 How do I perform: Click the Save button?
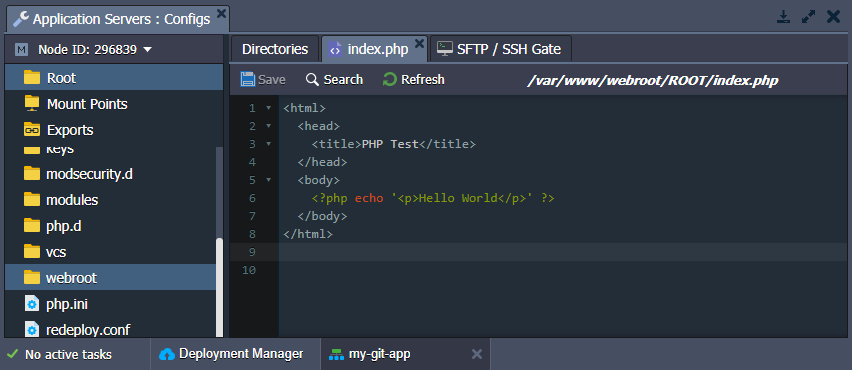click(x=262, y=80)
